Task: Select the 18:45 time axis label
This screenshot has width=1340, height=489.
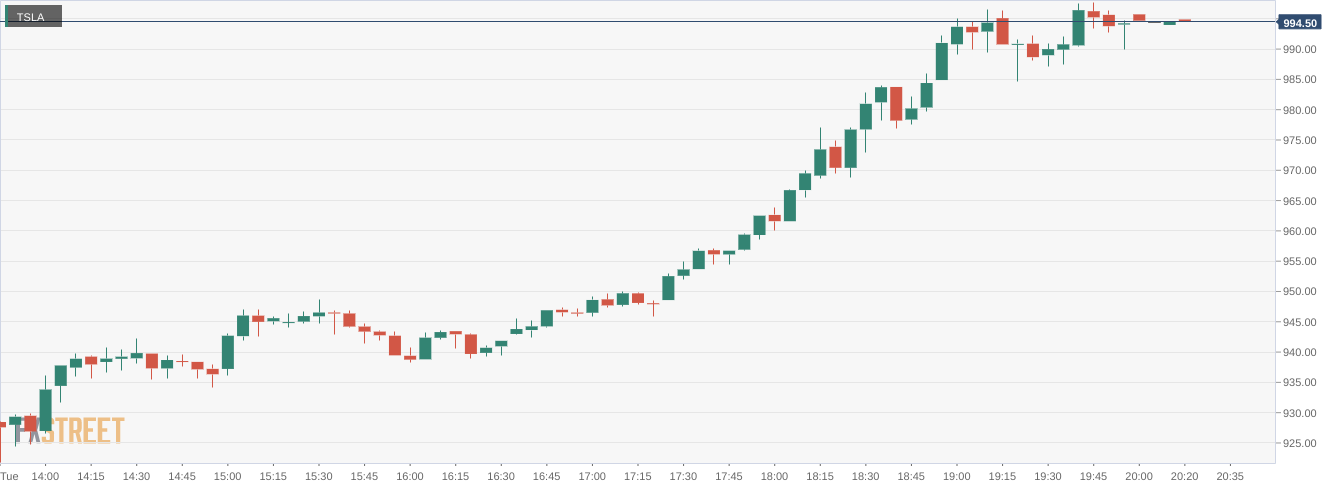Action: coord(911,476)
